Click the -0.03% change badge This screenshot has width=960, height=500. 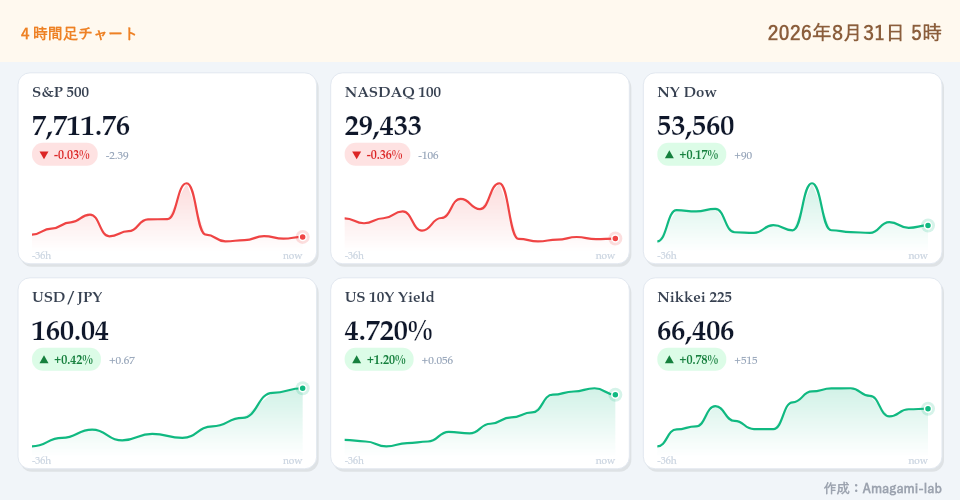pyautogui.click(x=65, y=155)
